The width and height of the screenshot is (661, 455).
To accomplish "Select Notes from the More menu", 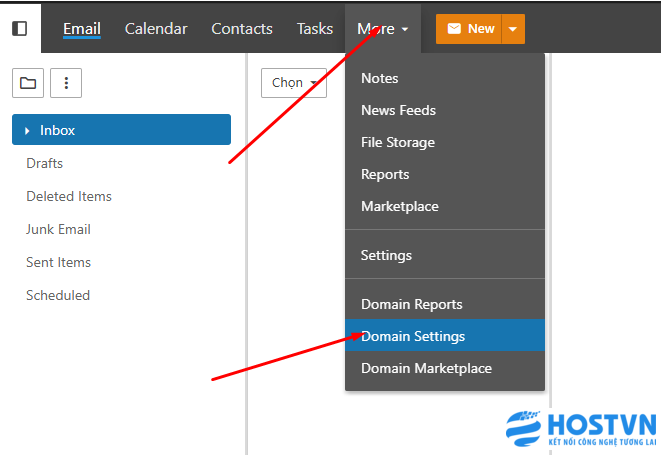I will pyautogui.click(x=380, y=78).
